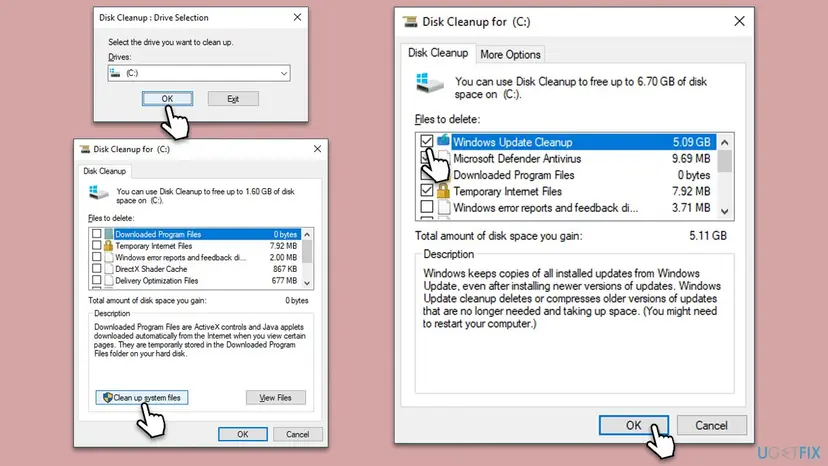Click OK in small Disk Cleanup window
This screenshot has height=466, width=828.
click(242, 434)
